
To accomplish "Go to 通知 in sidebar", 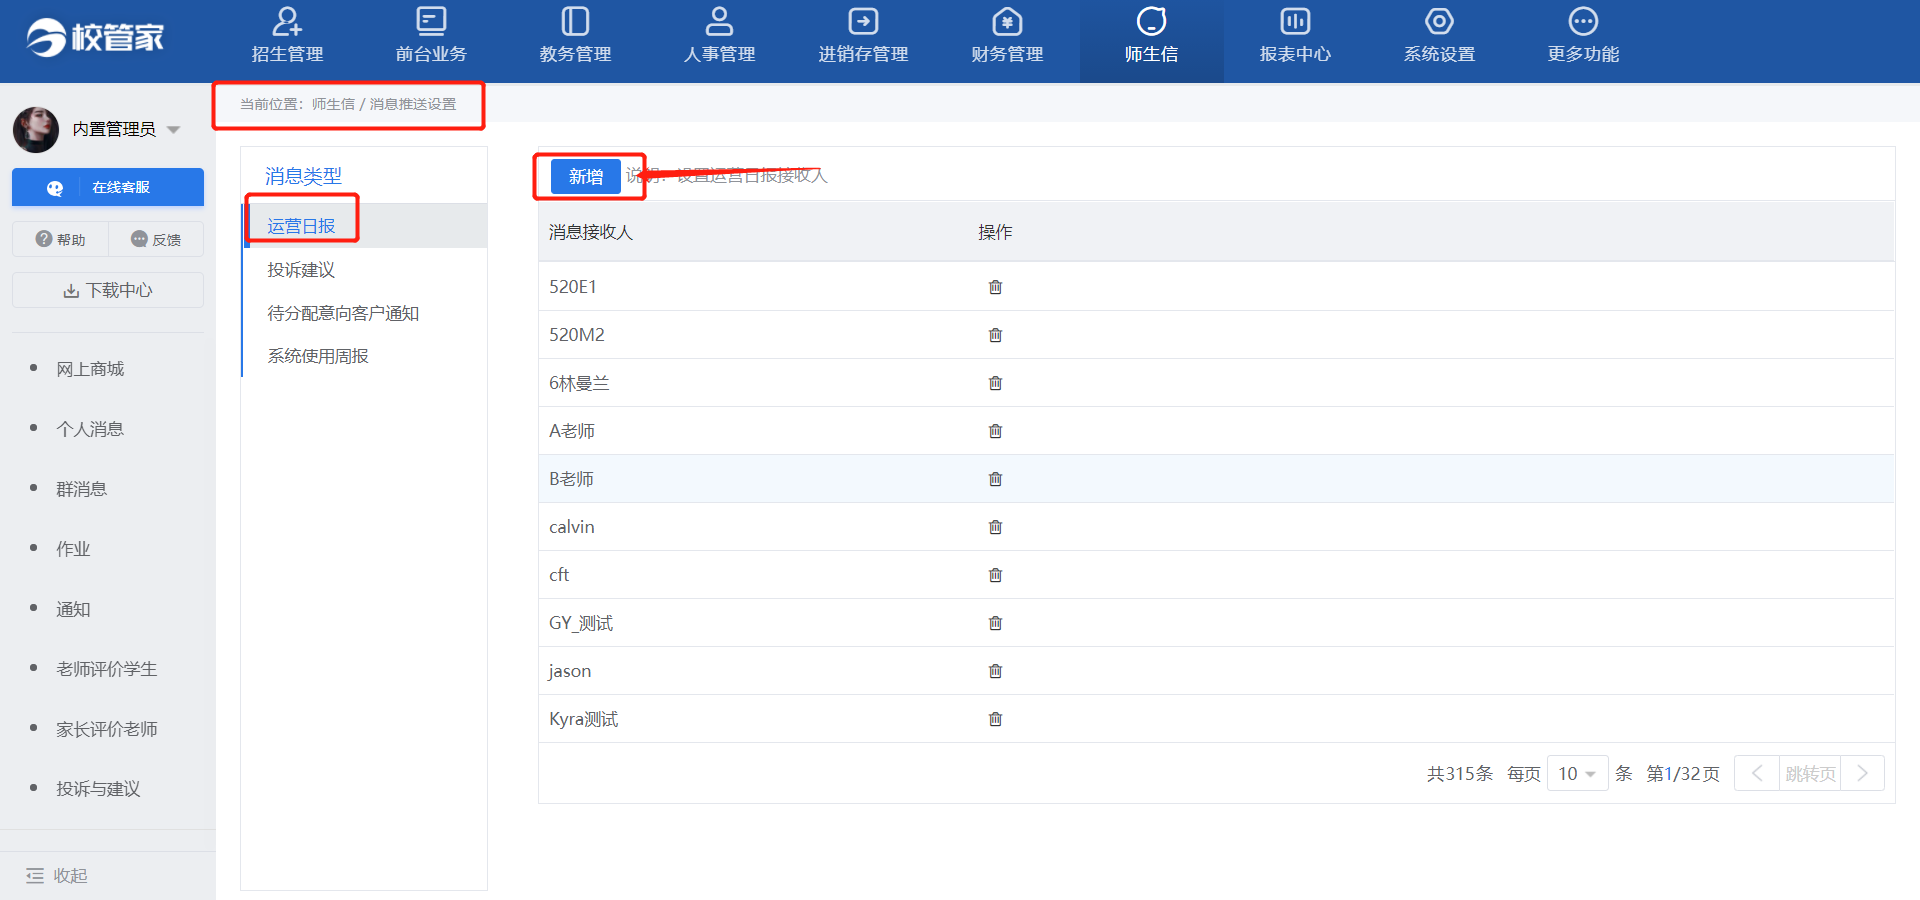I will (73, 609).
